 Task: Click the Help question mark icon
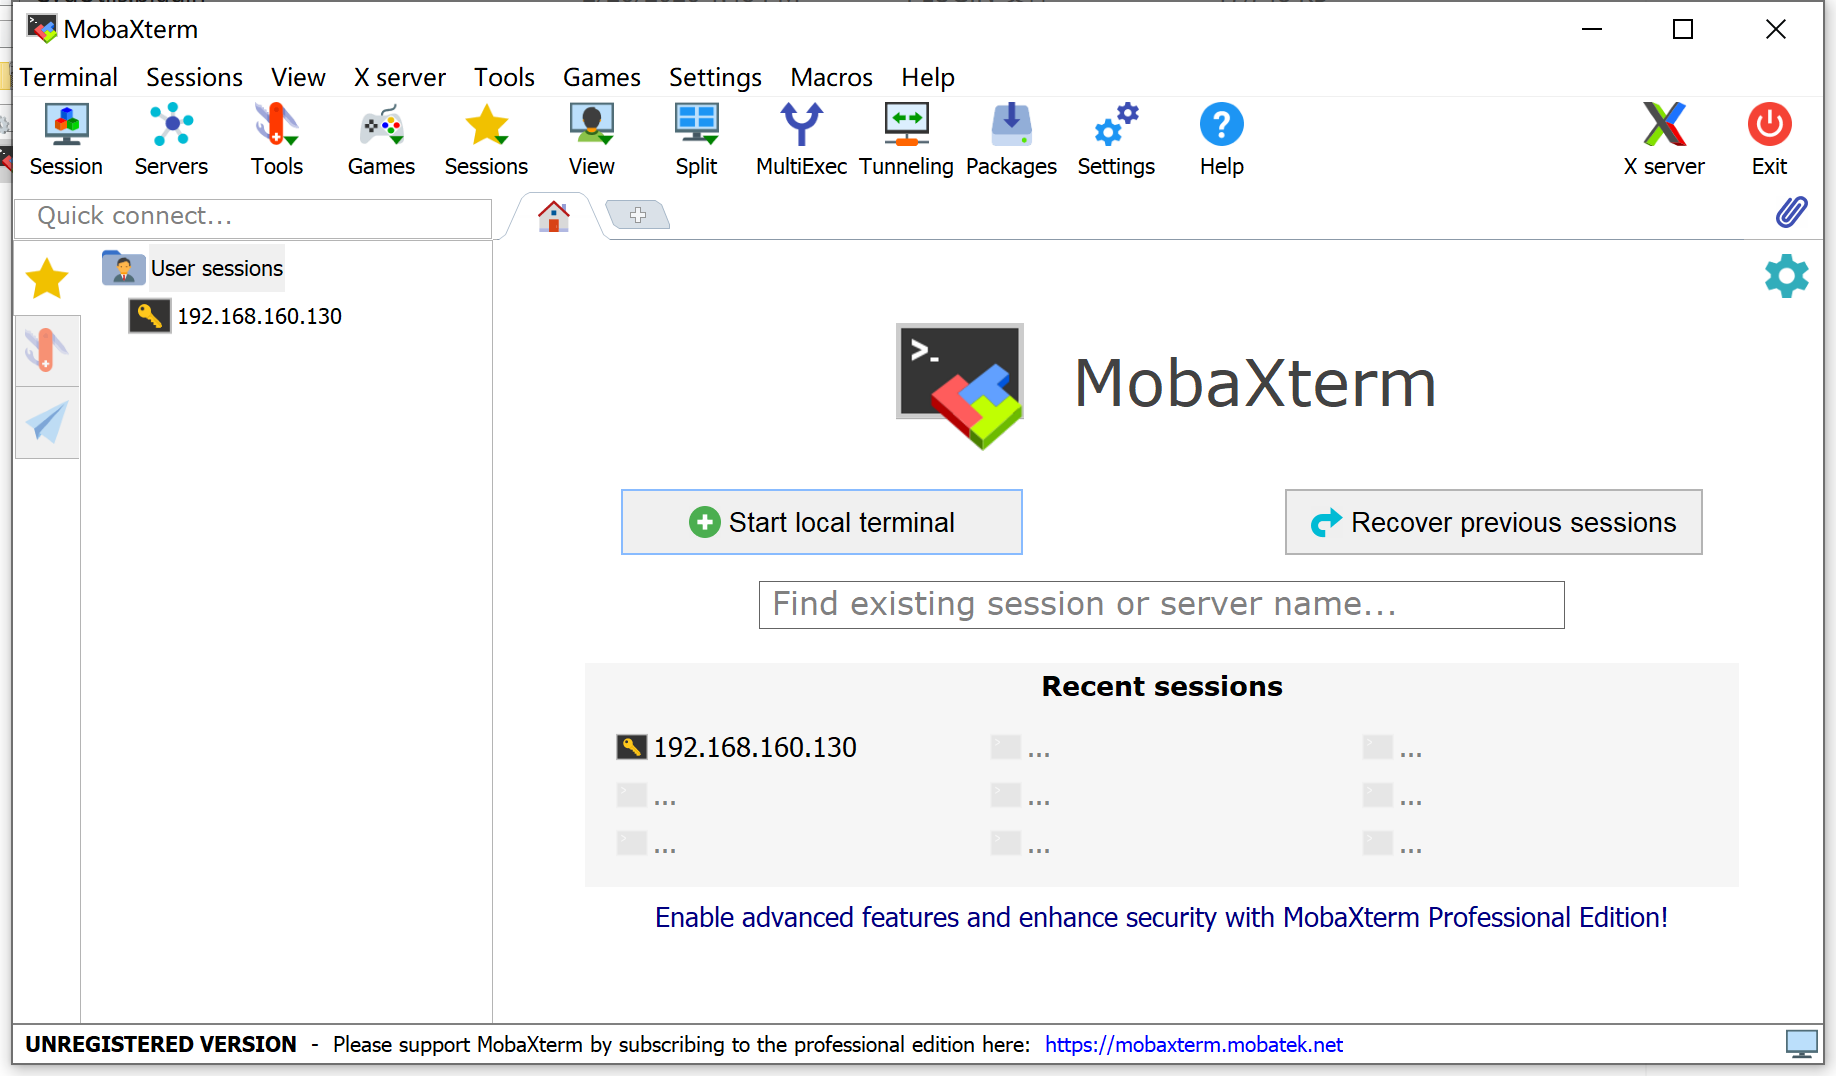click(x=1222, y=140)
